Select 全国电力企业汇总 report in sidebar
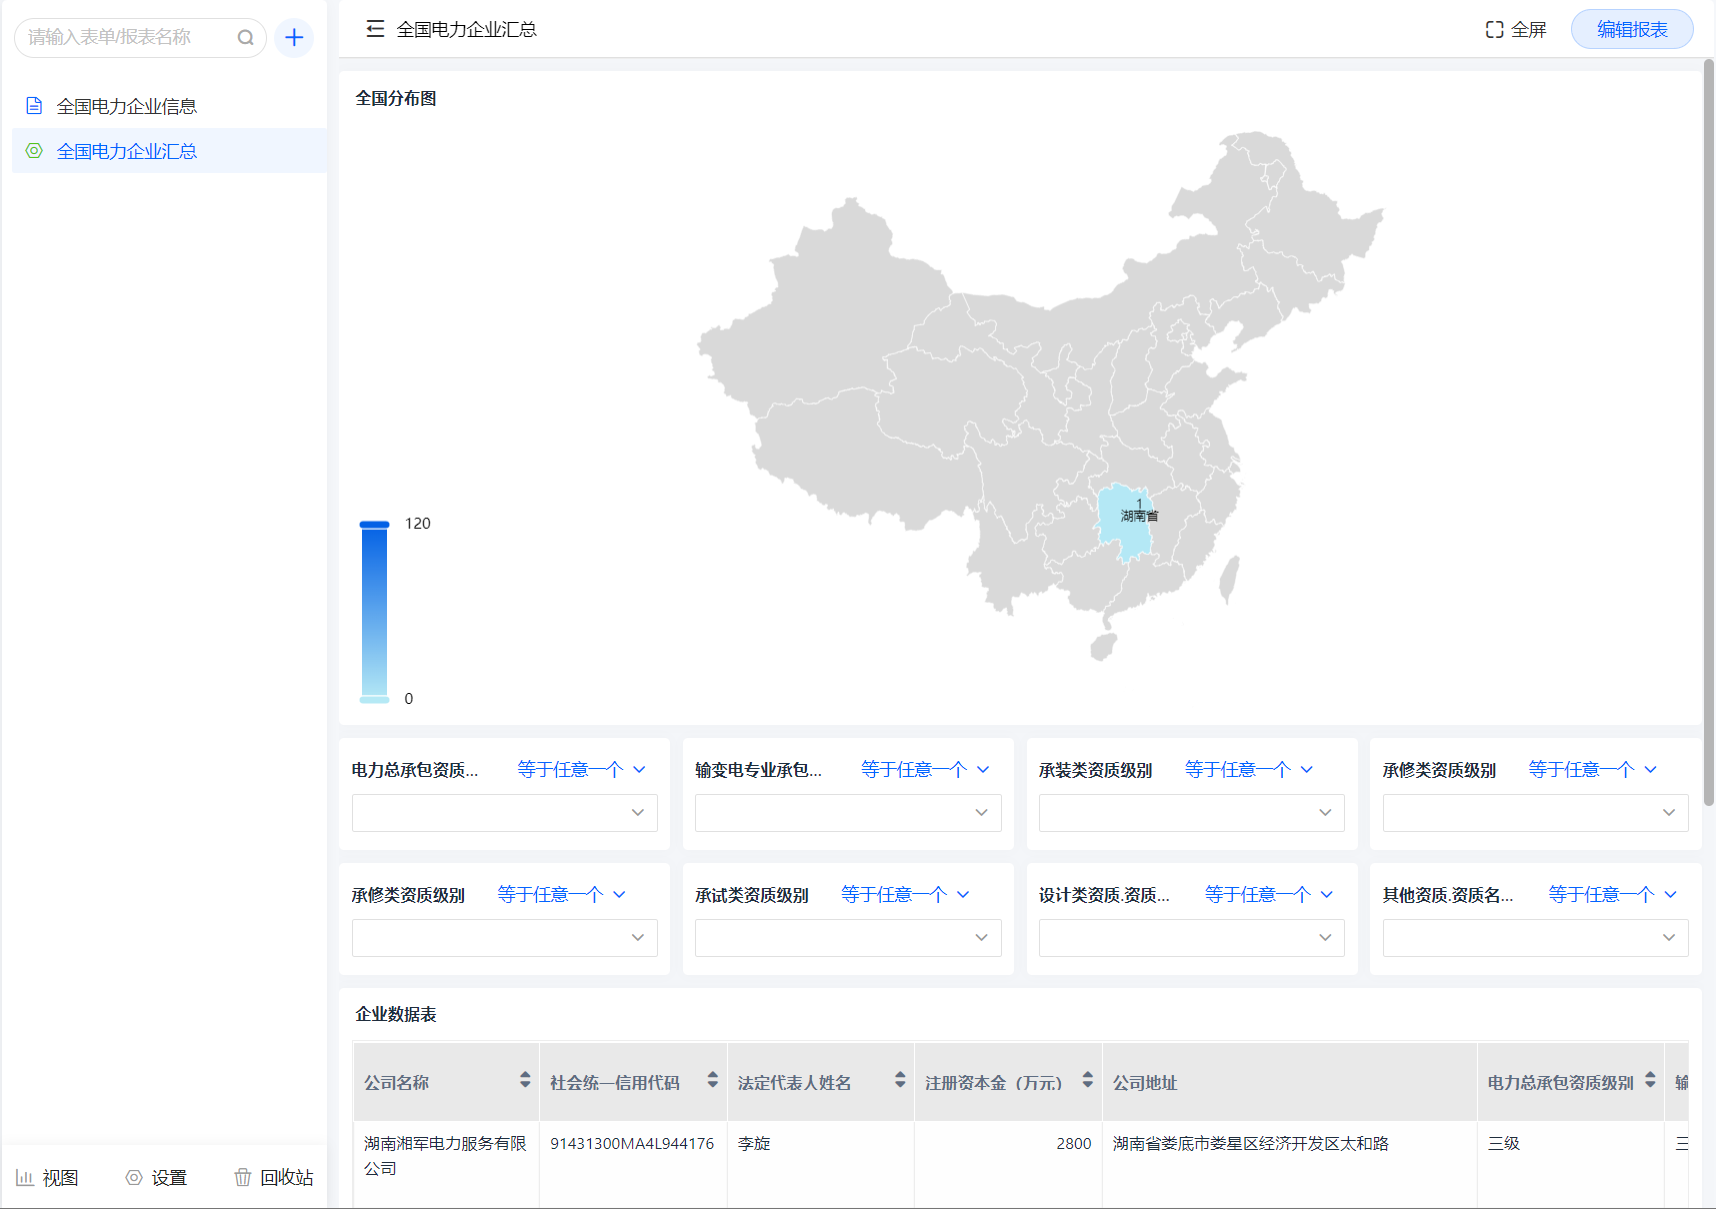Viewport: 1716px width, 1209px height. (126, 151)
